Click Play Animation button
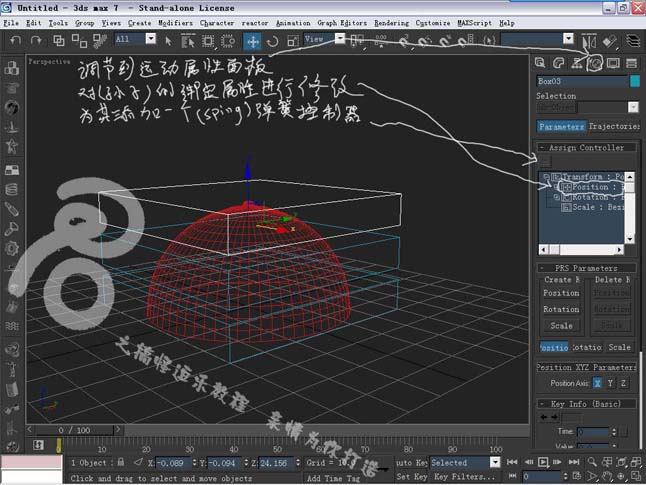This screenshot has width=646, height=485. click(x=543, y=462)
